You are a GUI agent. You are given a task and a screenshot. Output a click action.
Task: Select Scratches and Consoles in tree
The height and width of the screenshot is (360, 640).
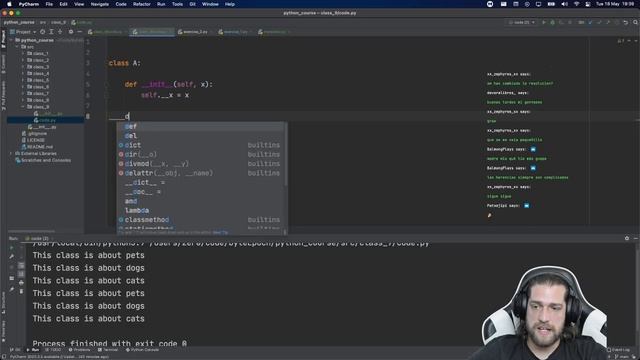point(43,160)
